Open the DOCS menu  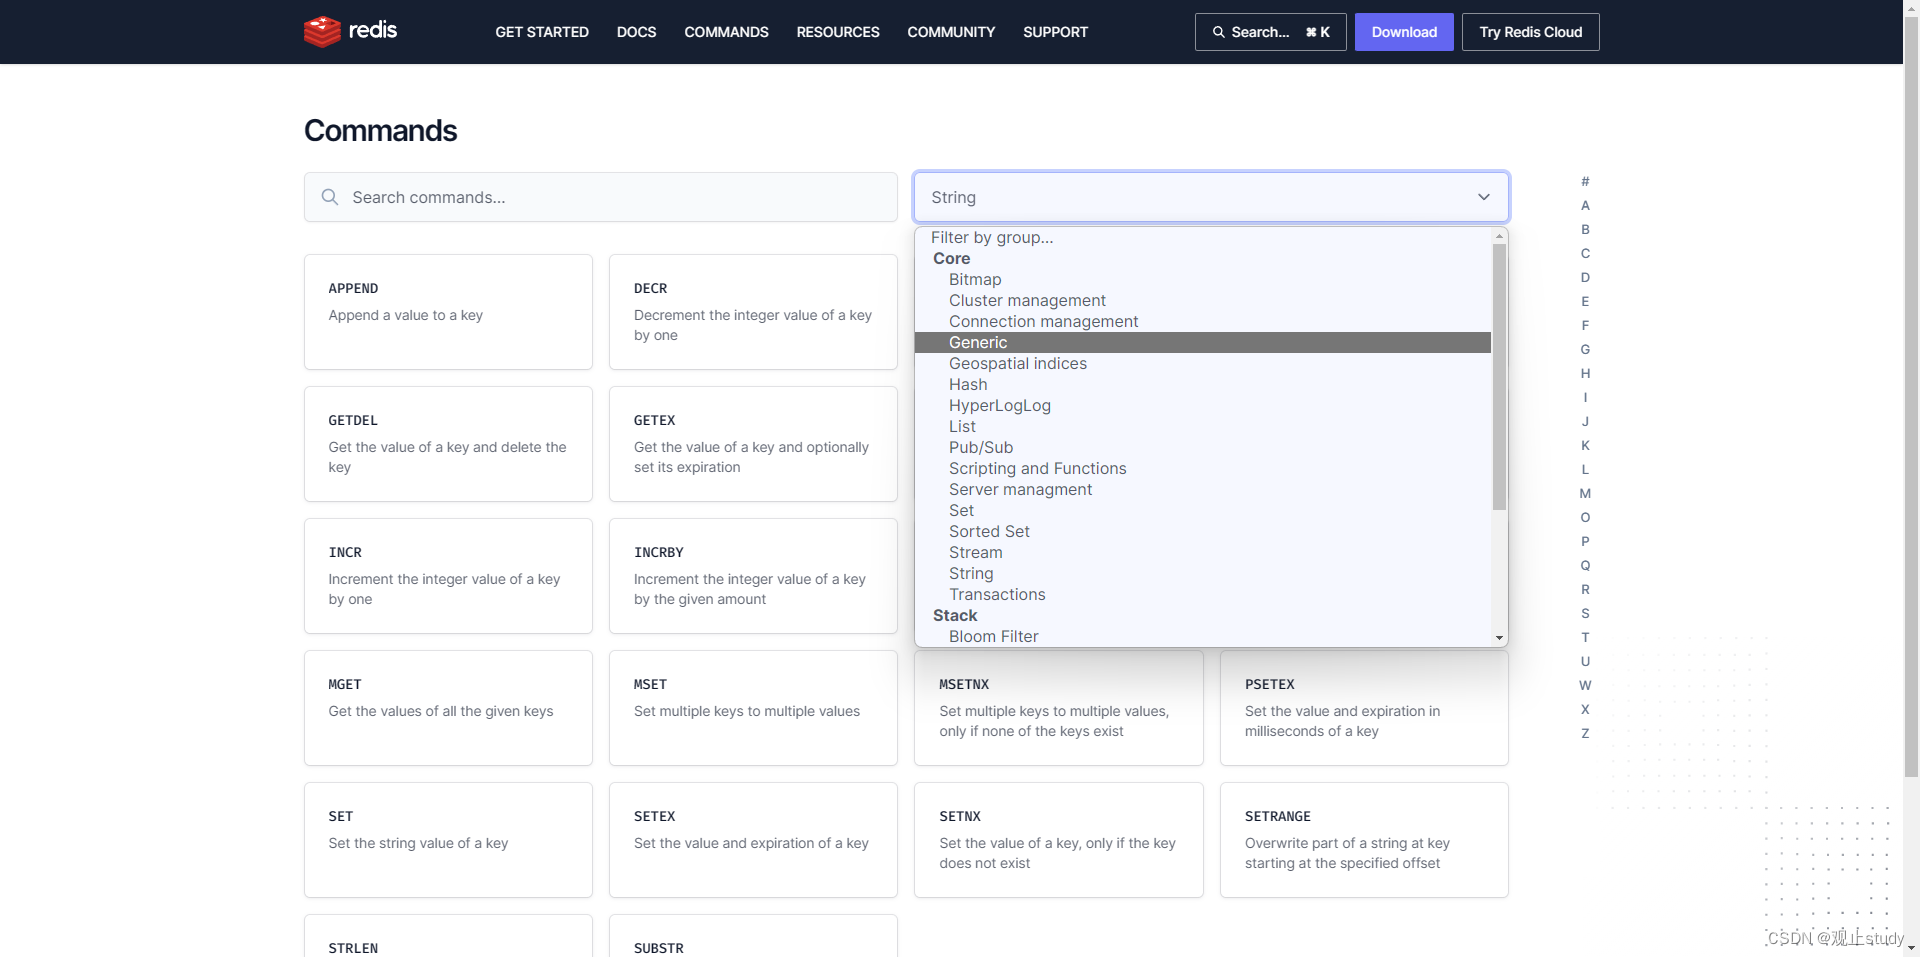click(636, 32)
